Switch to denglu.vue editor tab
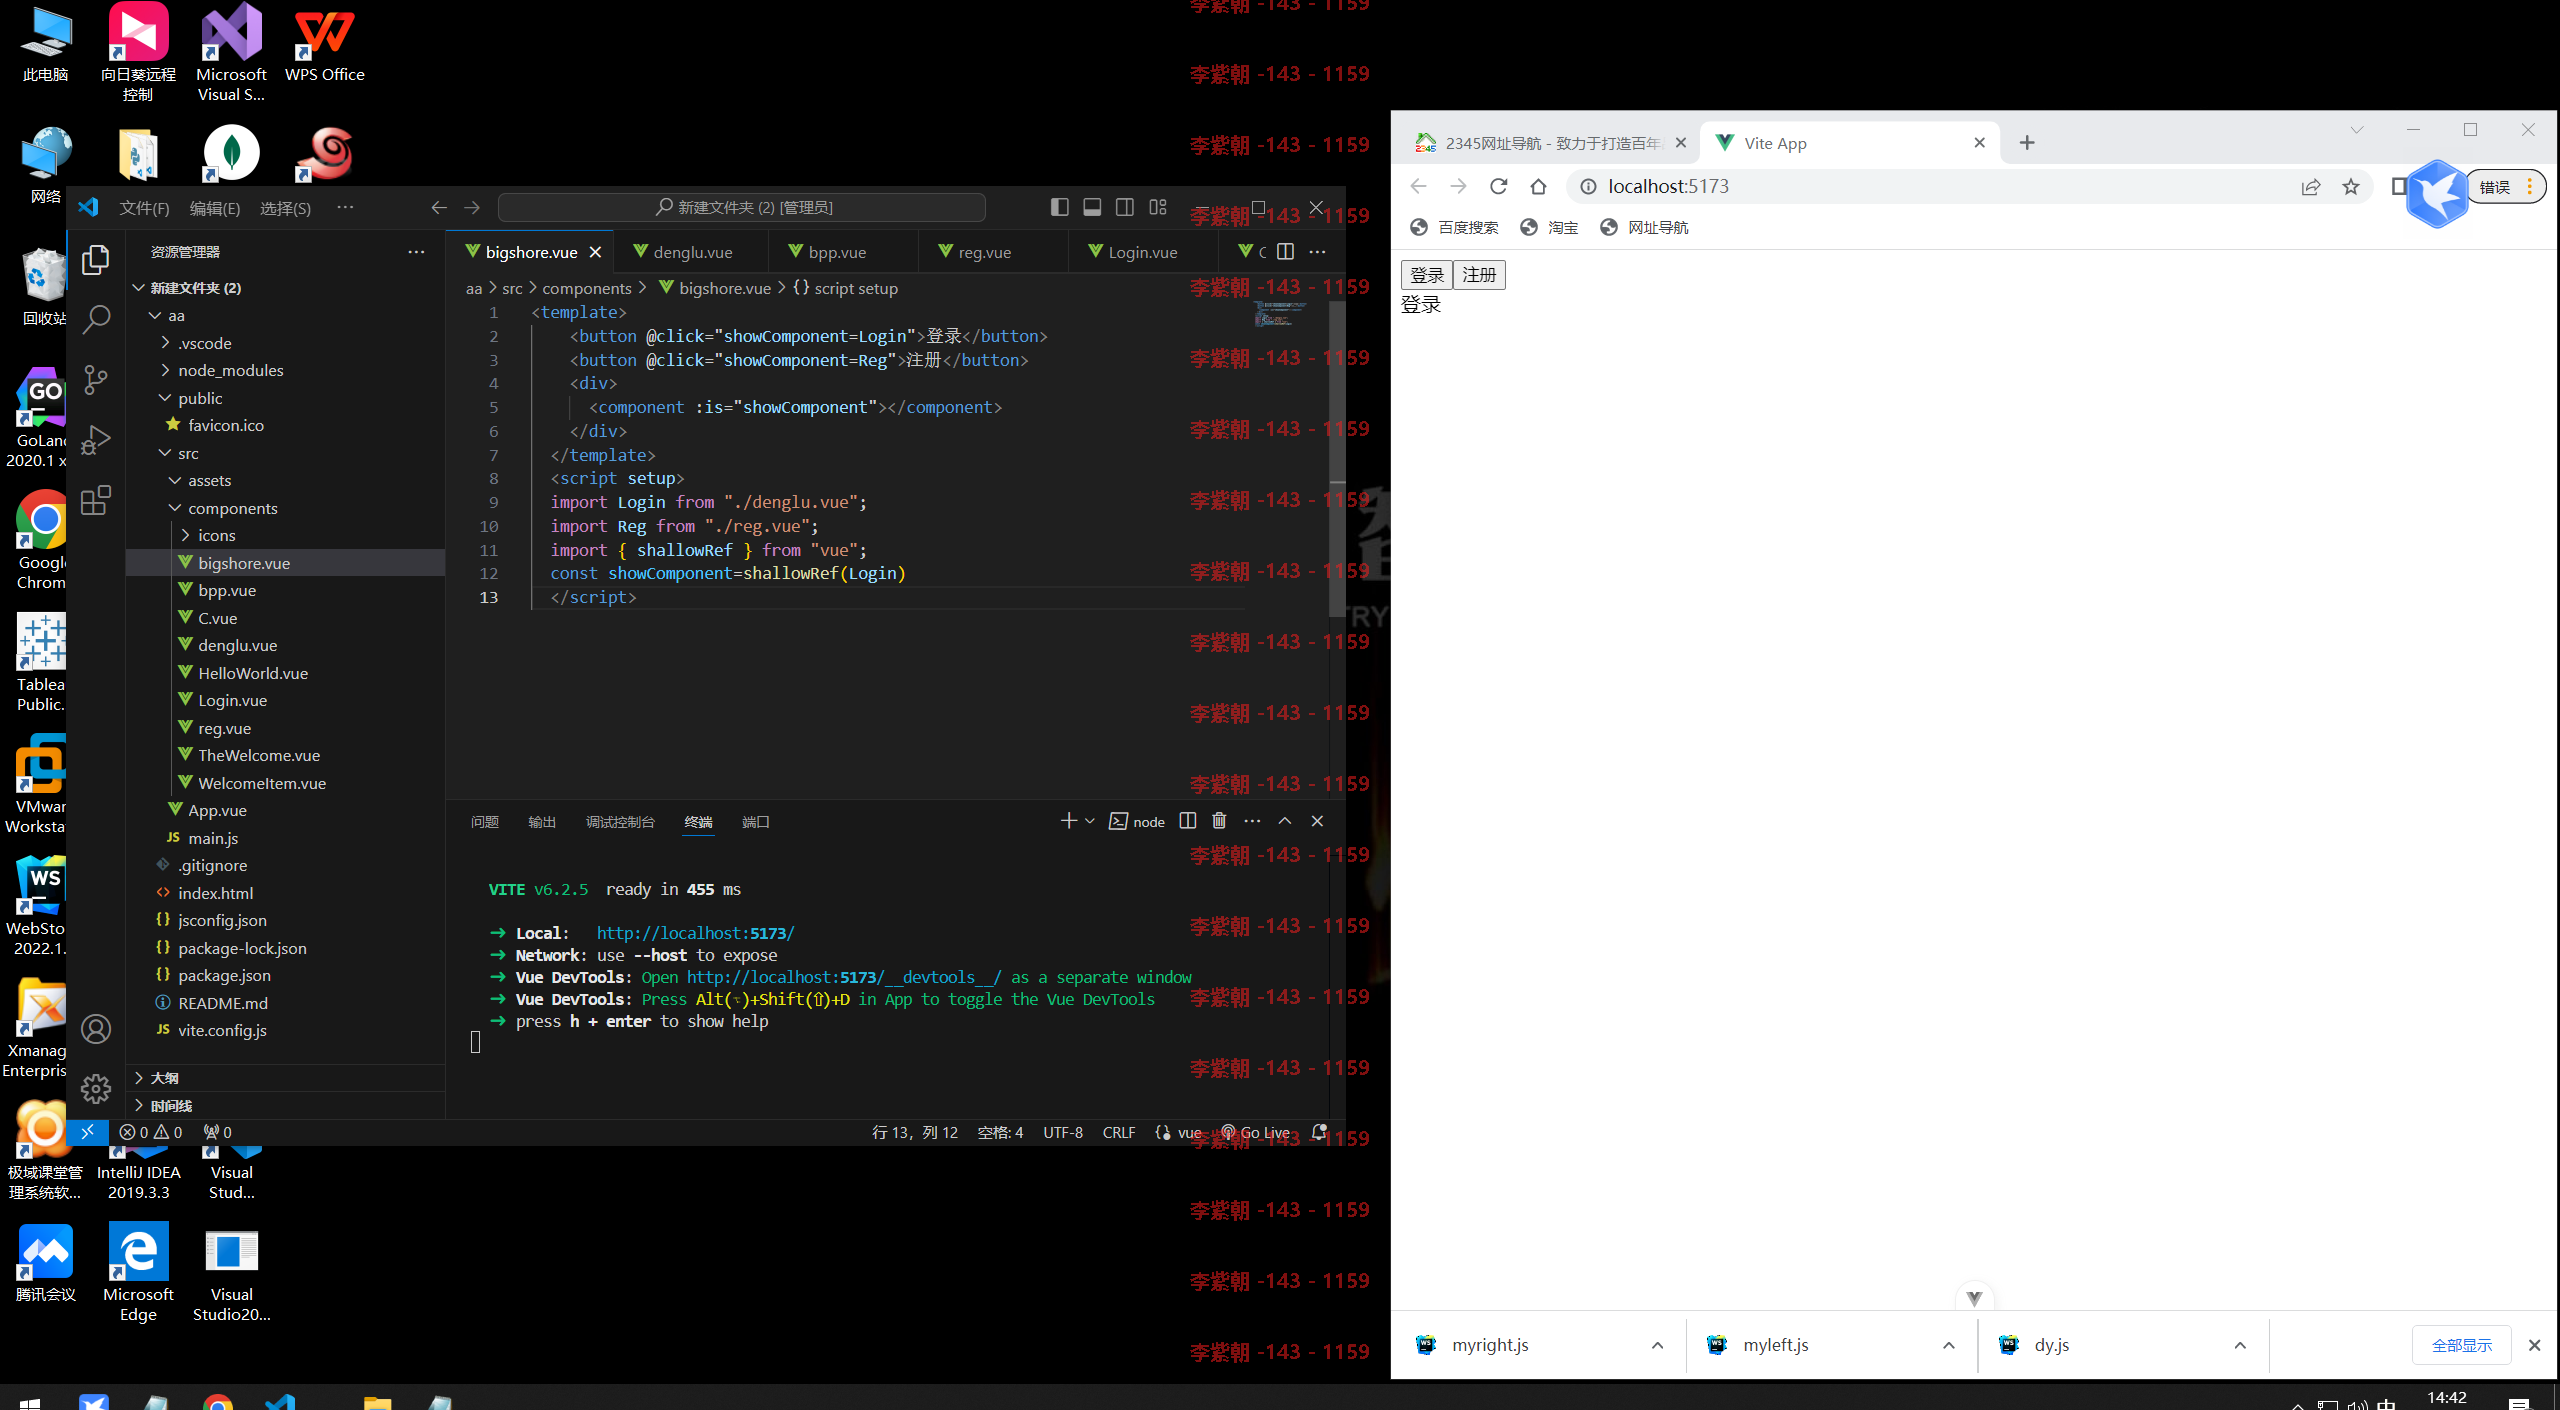The image size is (2560, 1410). point(692,252)
